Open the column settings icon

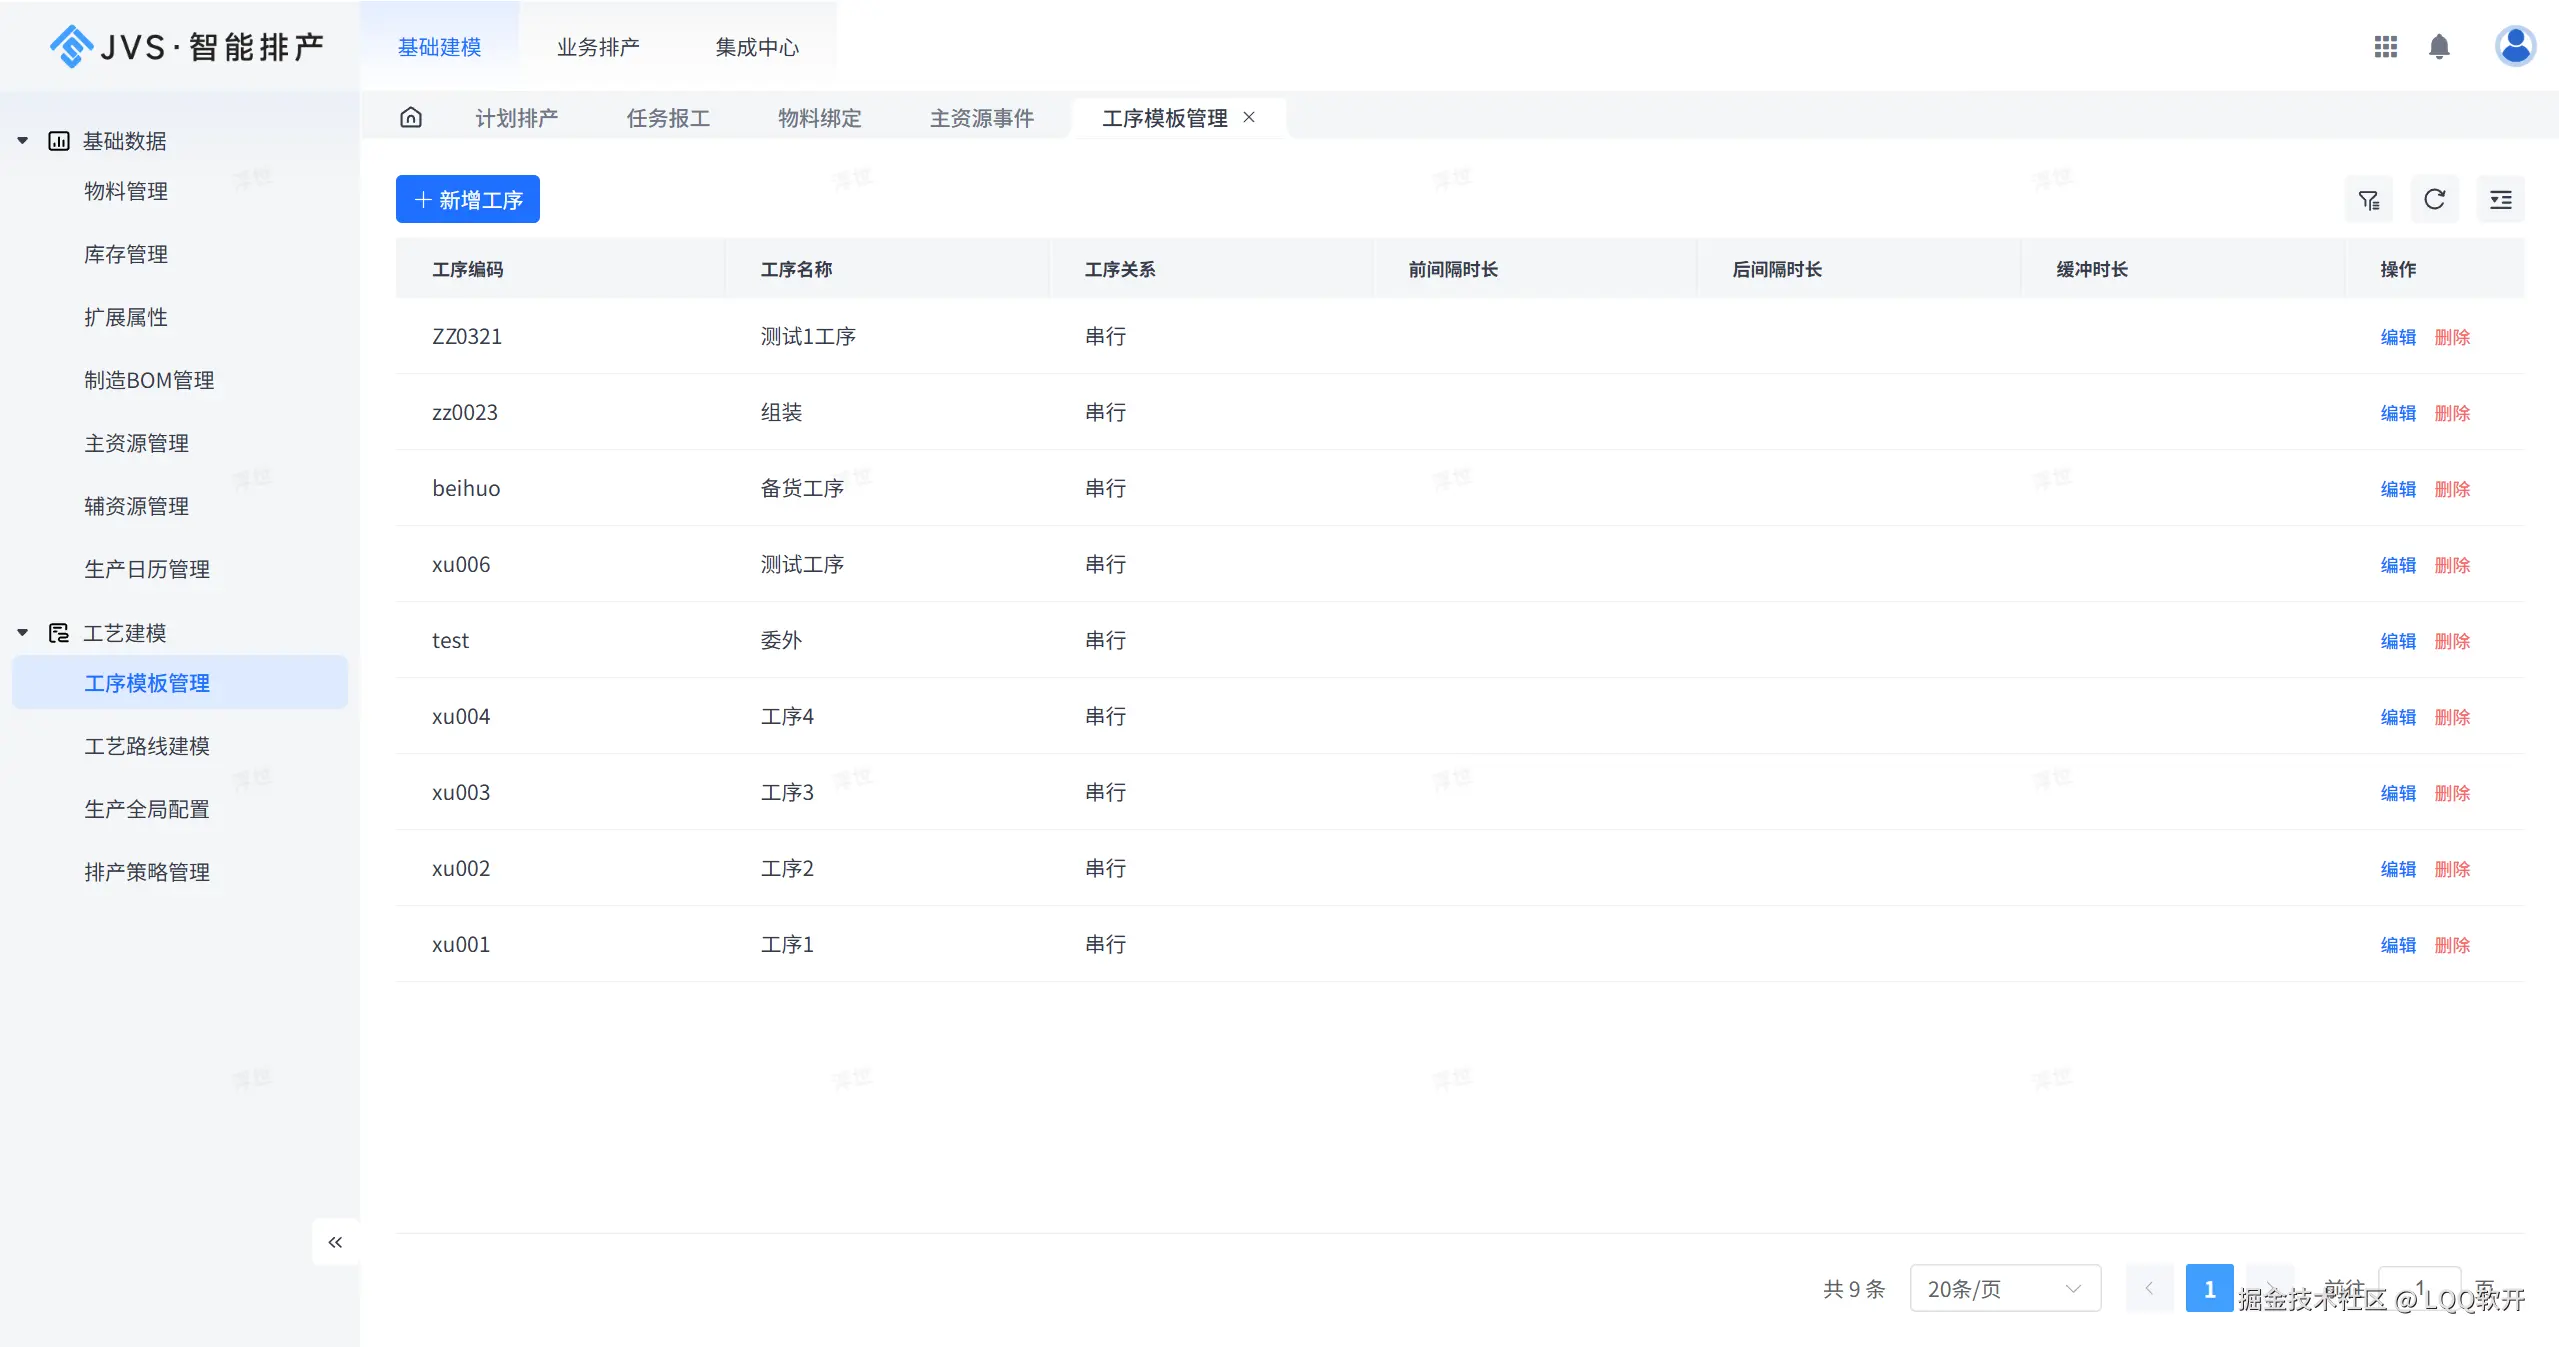(2500, 200)
